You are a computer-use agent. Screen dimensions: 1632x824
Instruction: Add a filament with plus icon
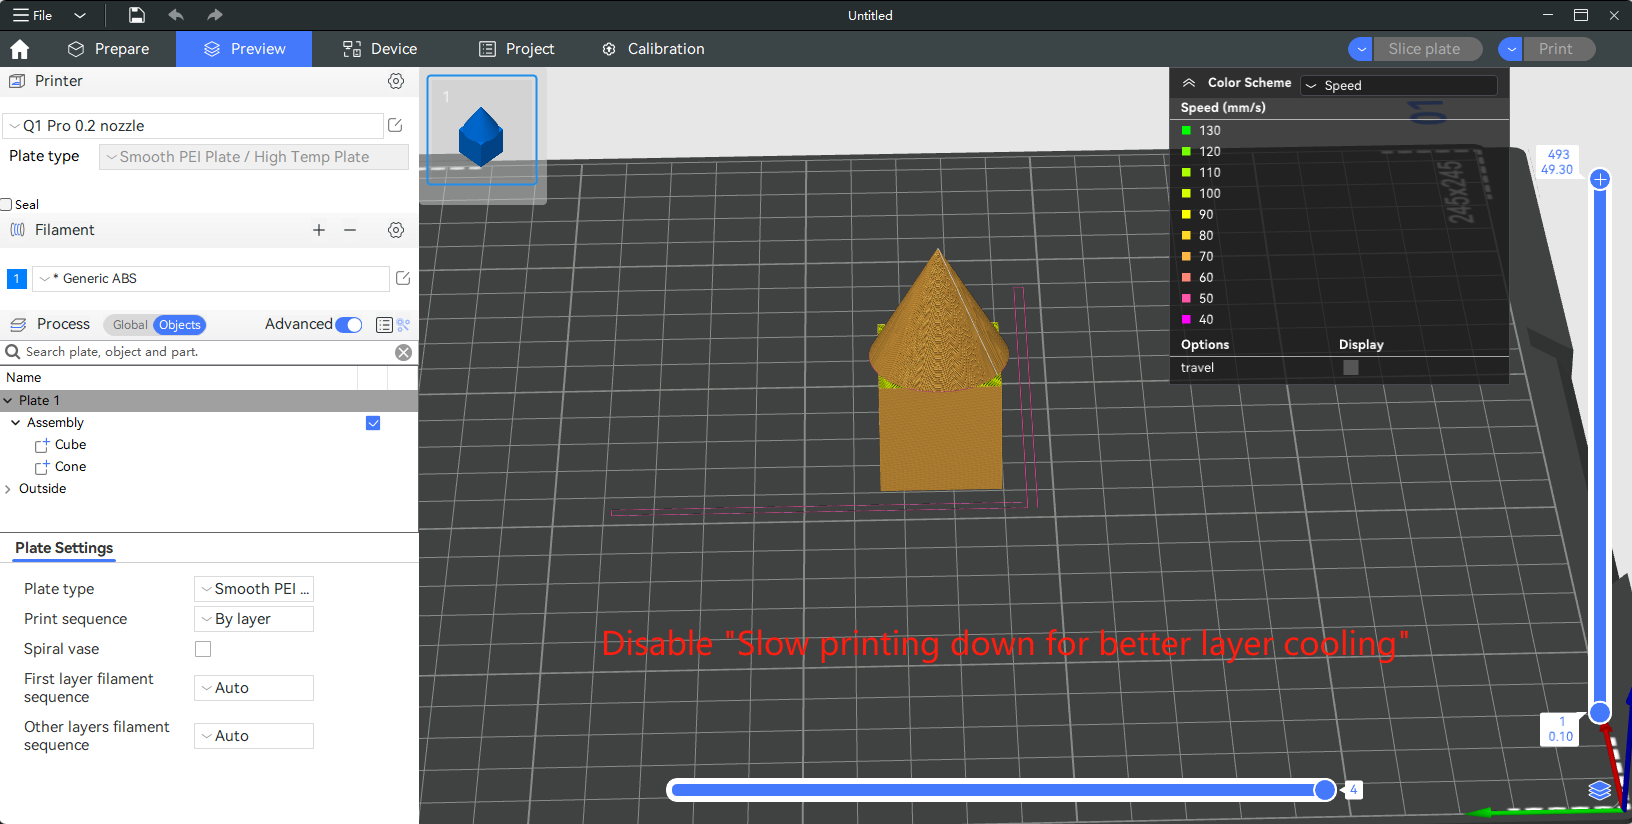coord(319,230)
